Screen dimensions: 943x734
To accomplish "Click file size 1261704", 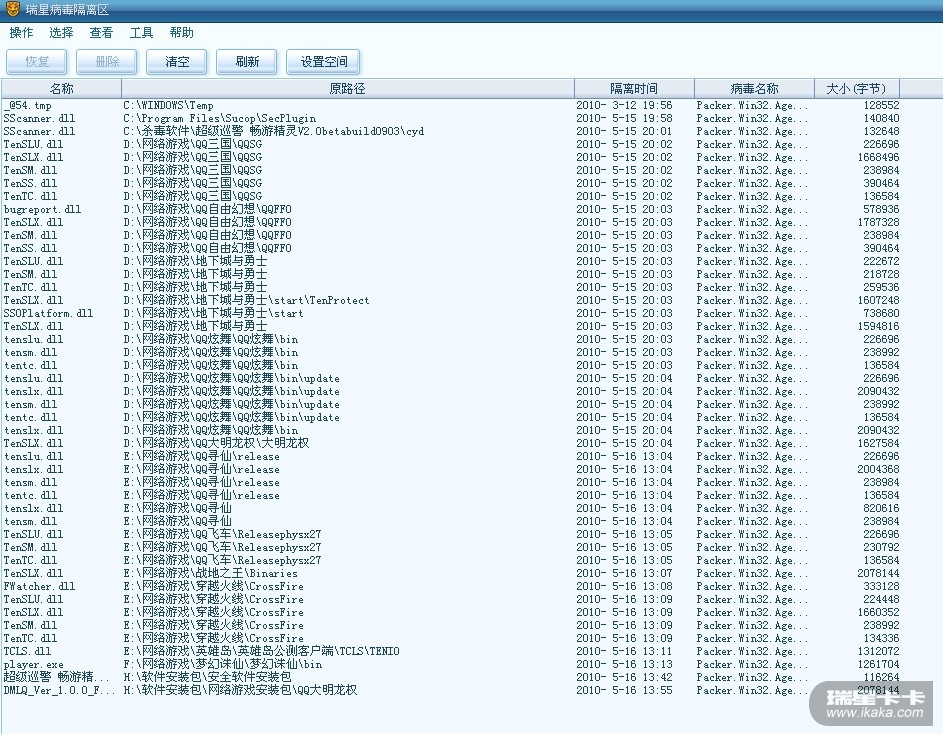I will pos(879,664).
